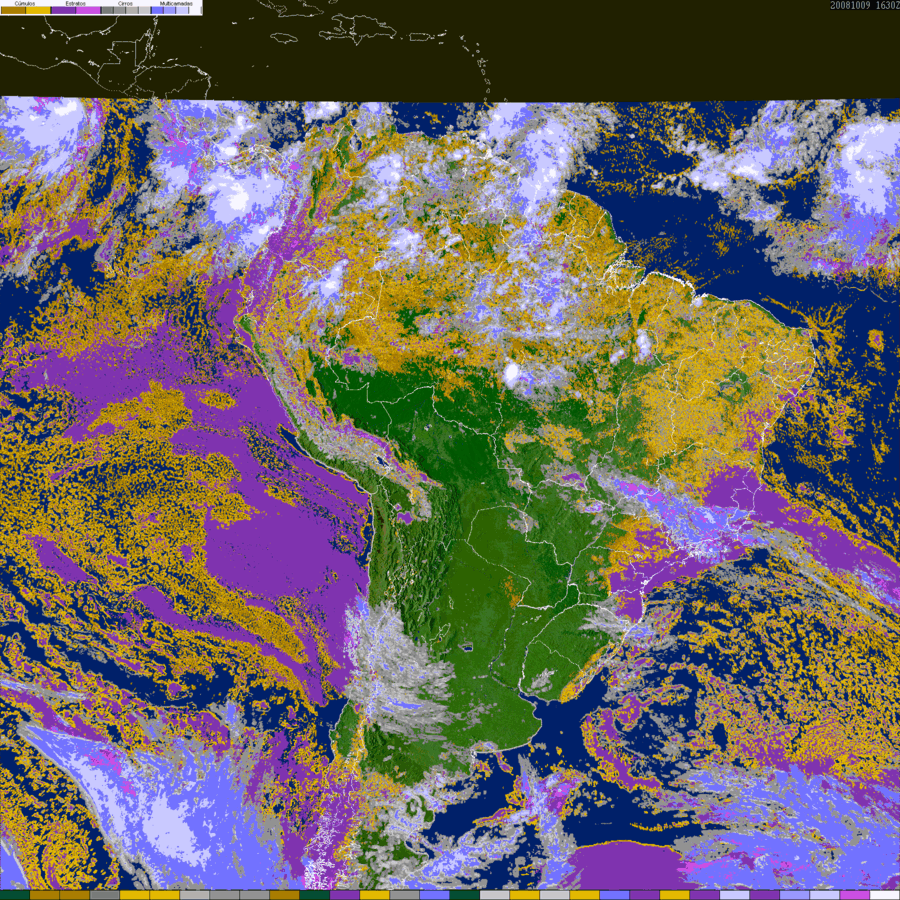
Task: Click the 20081009 1630Z timestamp
Action: click(864, 5)
